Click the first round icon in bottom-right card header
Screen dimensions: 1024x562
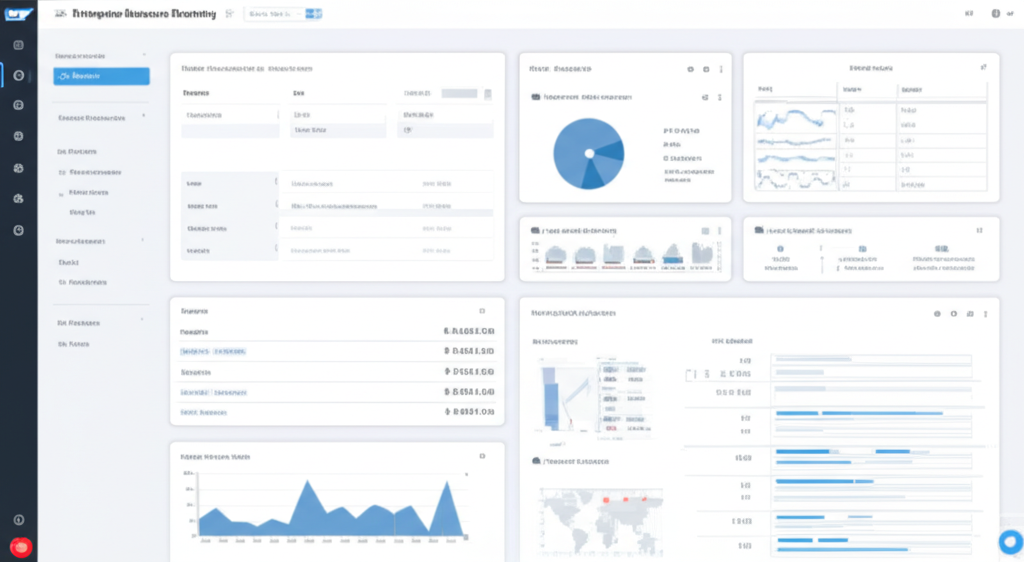pos(937,314)
